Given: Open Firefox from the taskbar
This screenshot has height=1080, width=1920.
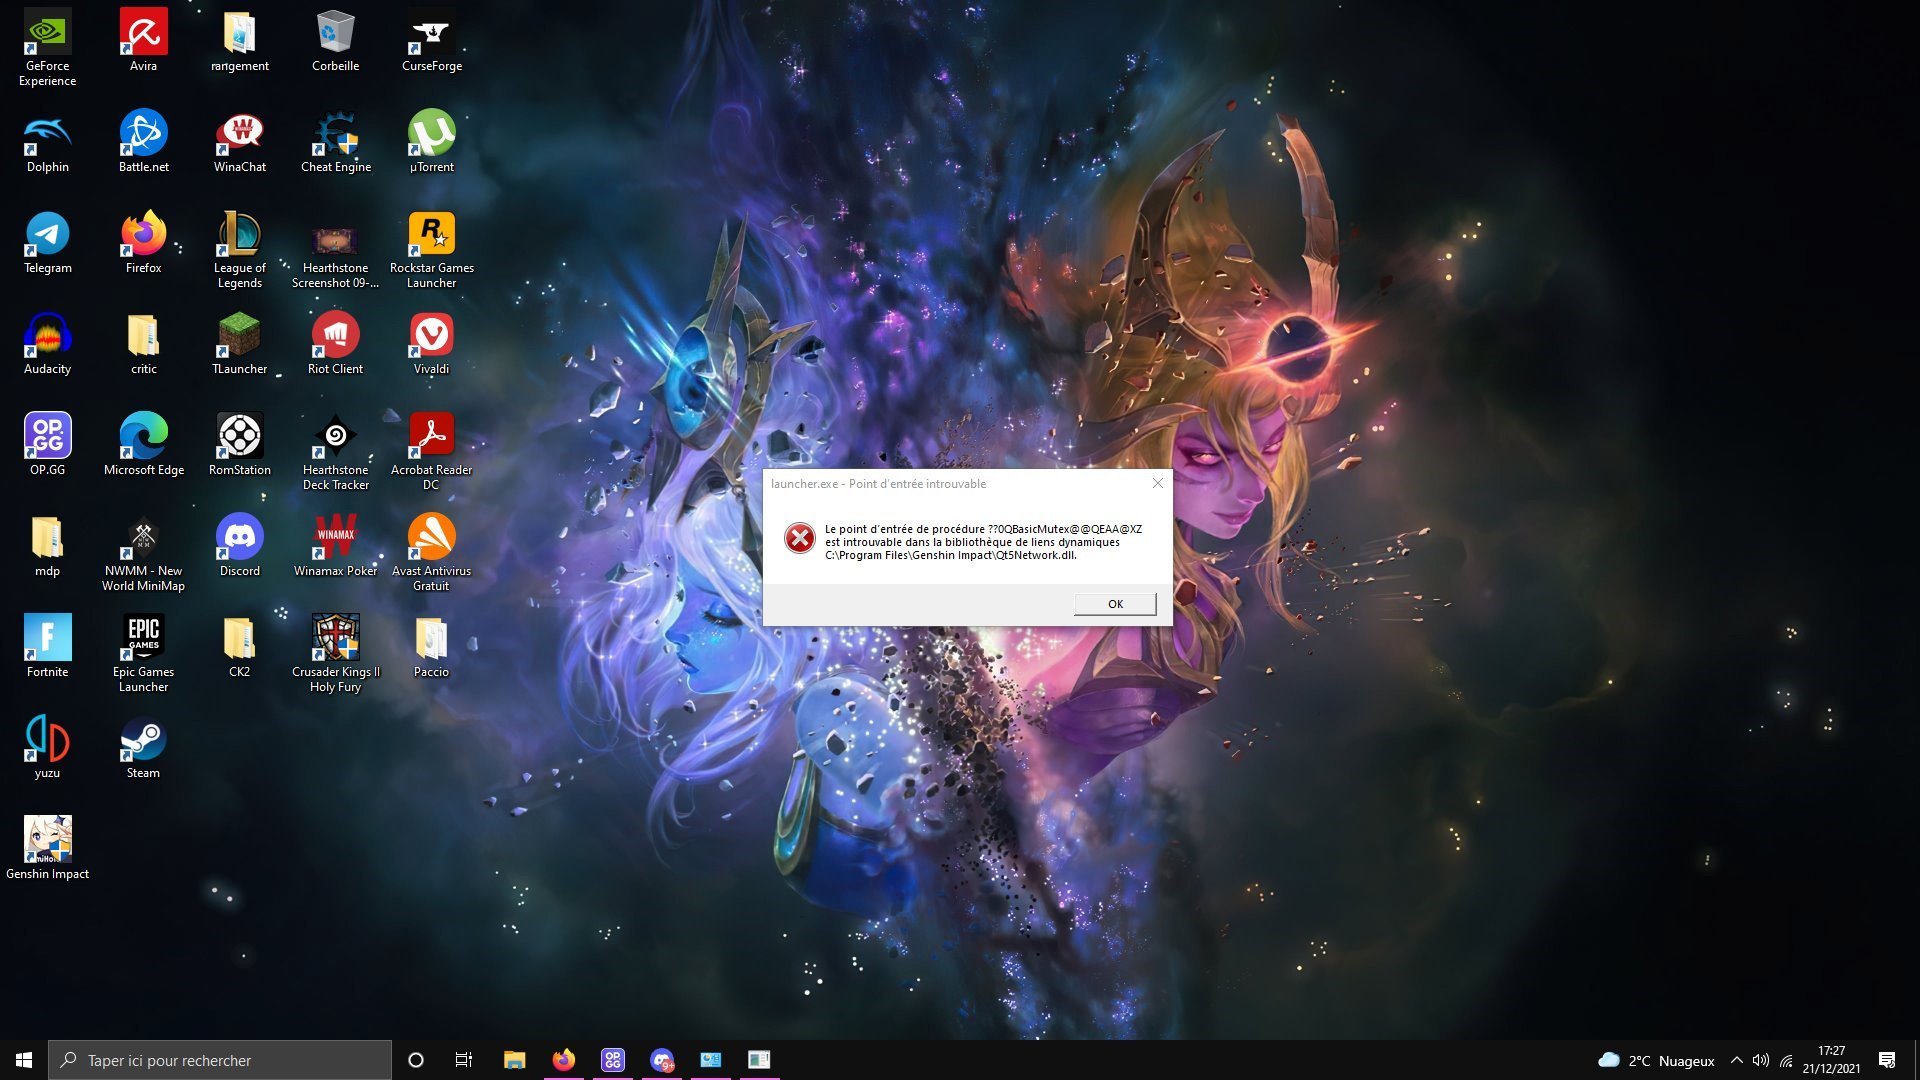Looking at the screenshot, I should tap(564, 1060).
